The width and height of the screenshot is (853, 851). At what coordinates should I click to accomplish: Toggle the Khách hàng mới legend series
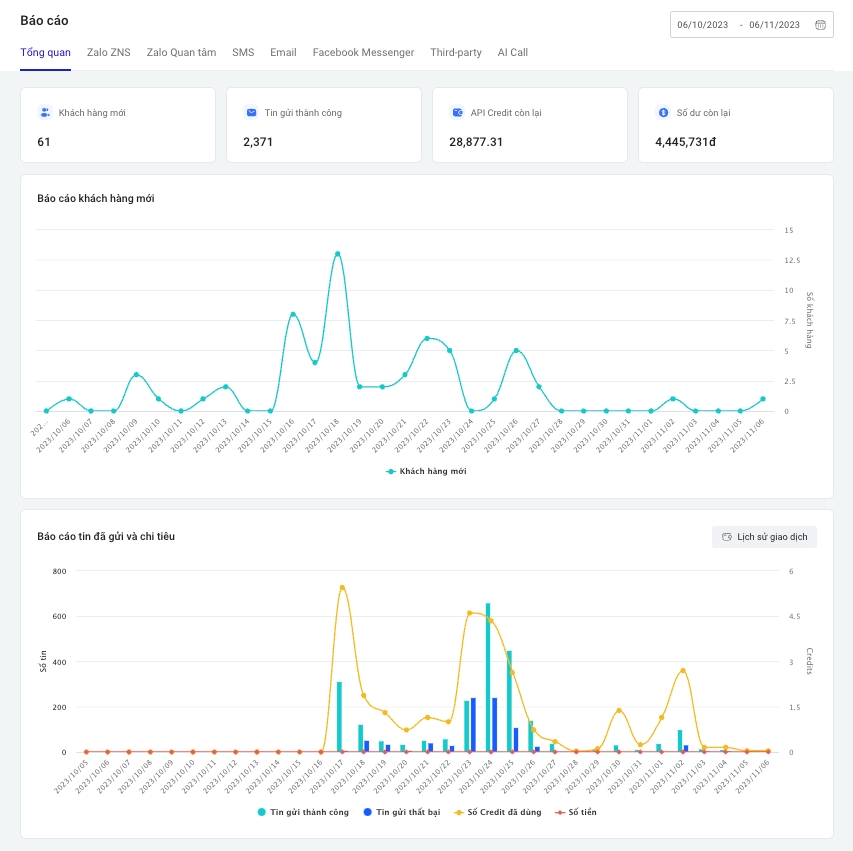point(426,471)
